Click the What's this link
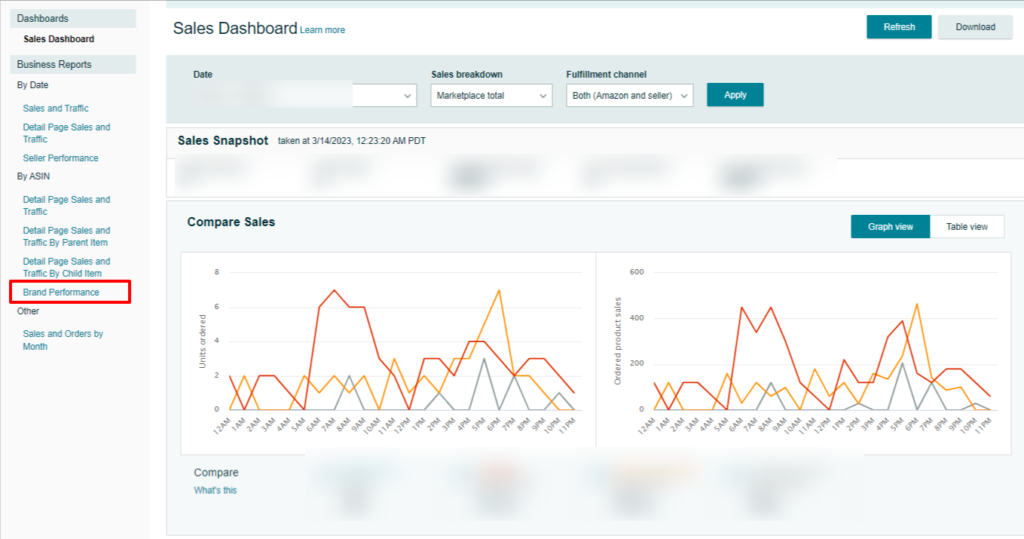Viewport: 1024px width, 539px height. 215,490
